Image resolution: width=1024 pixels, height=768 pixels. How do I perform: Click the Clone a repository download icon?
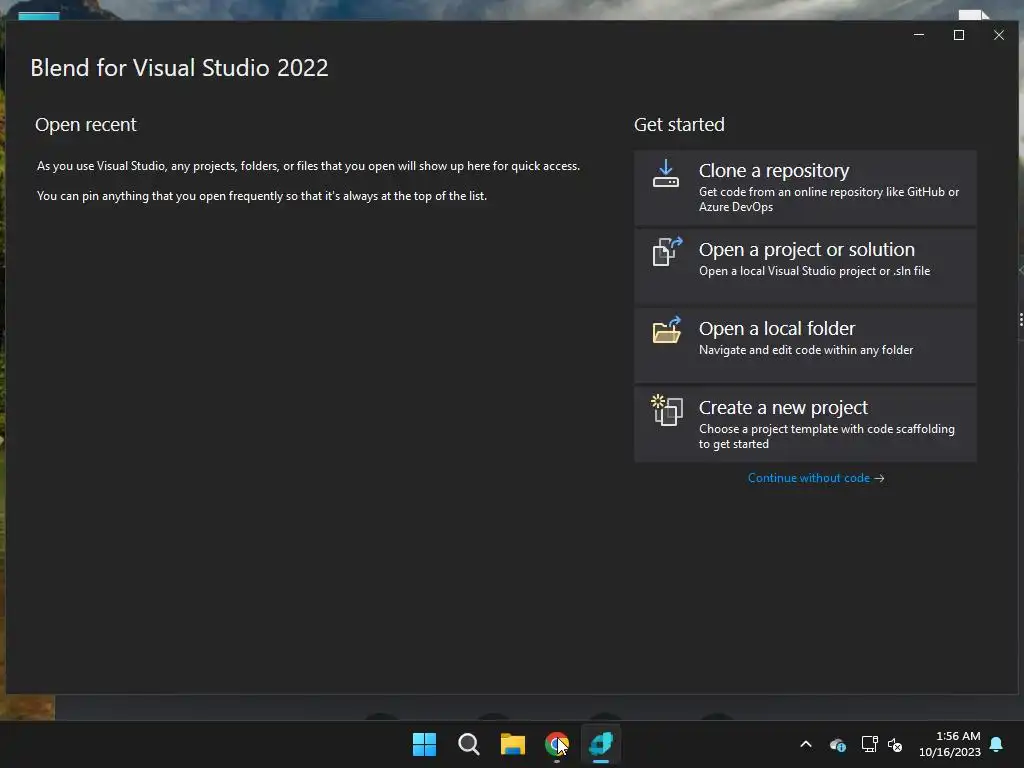[x=665, y=174]
